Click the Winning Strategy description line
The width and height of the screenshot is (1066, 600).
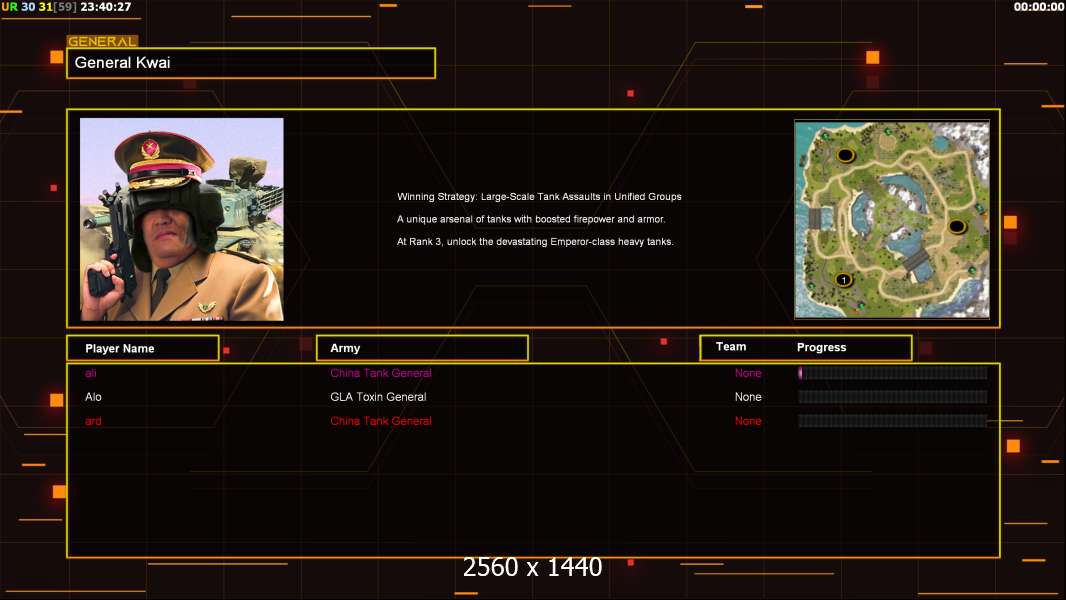pyautogui.click(x=539, y=196)
